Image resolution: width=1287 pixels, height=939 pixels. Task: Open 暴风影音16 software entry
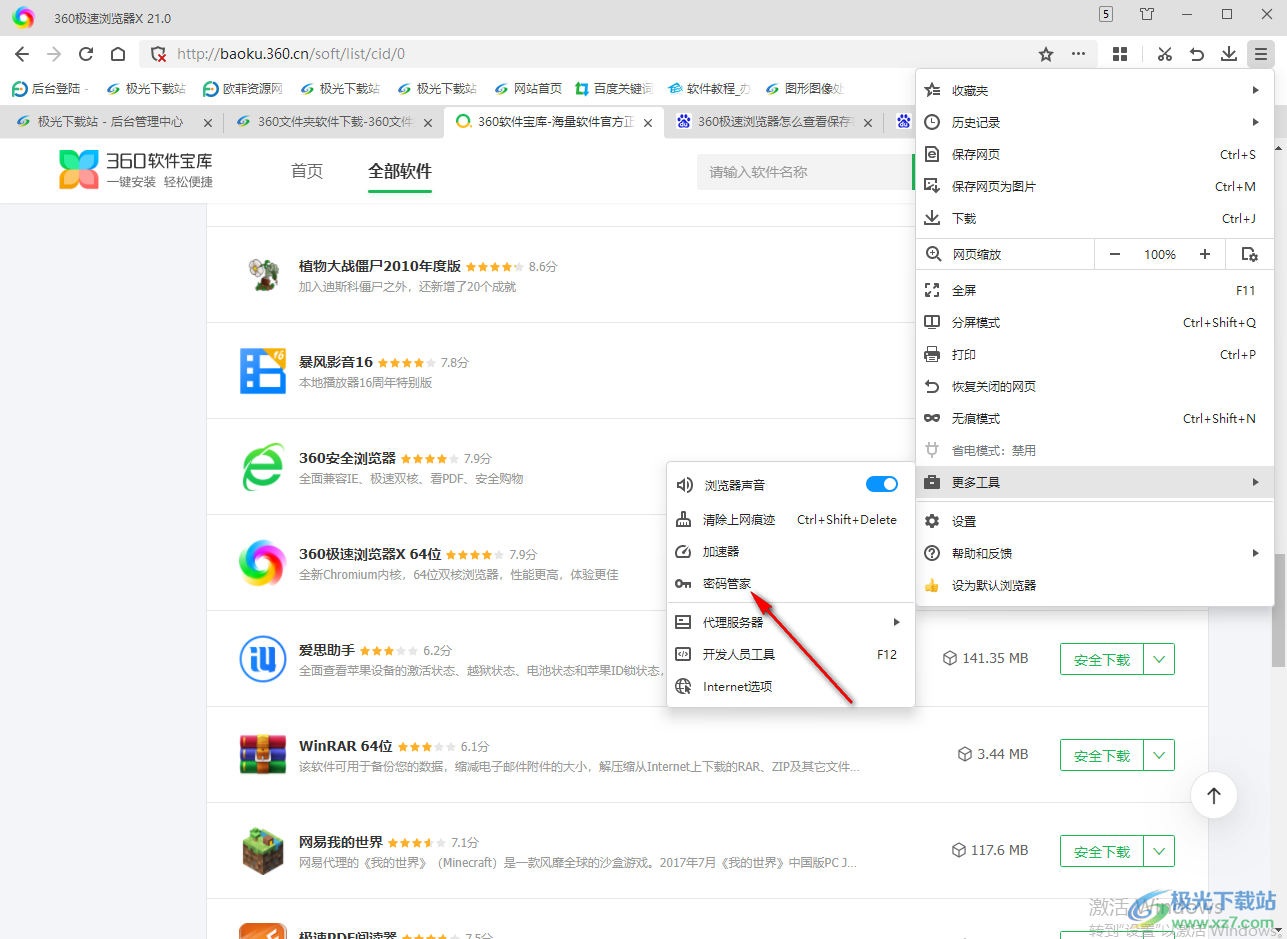tap(336, 362)
